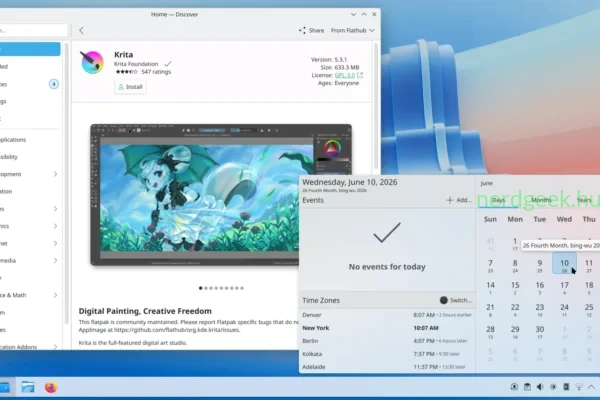Select June 8 in the calendar
This screenshot has width=600, height=400.
tap(515, 265)
